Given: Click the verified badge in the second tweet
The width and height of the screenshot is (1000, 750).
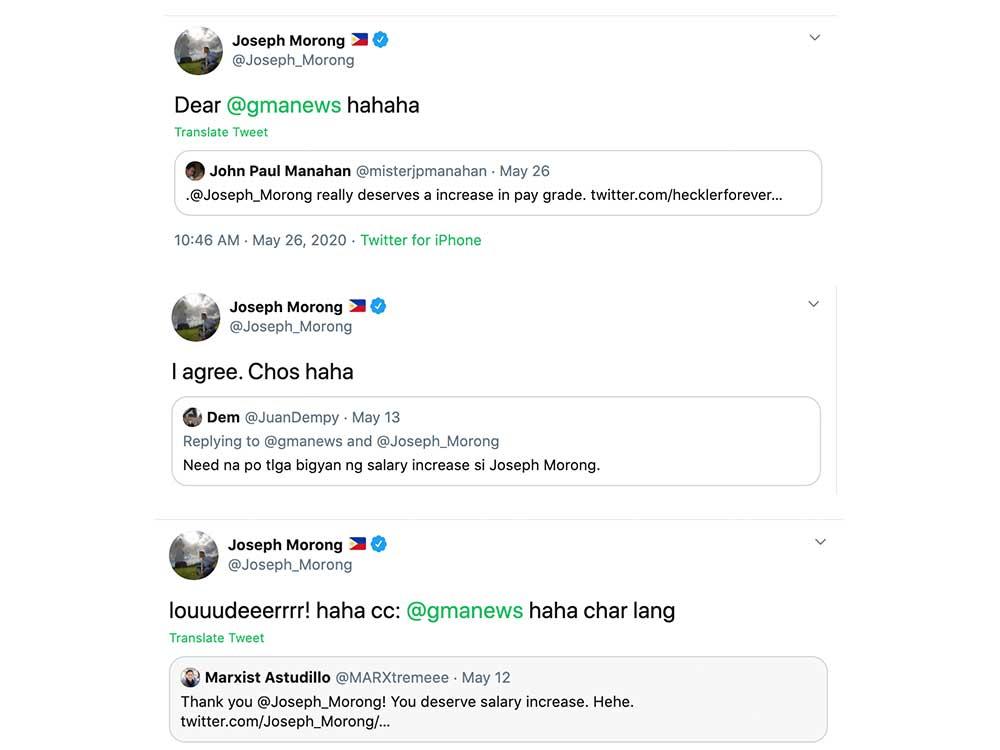Looking at the screenshot, I should coord(379,307).
